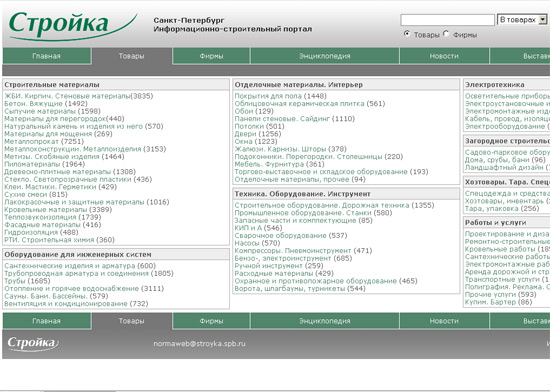Select the Фирмы radio button
Viewport: 550px width, 392px height.
(446, 34)
